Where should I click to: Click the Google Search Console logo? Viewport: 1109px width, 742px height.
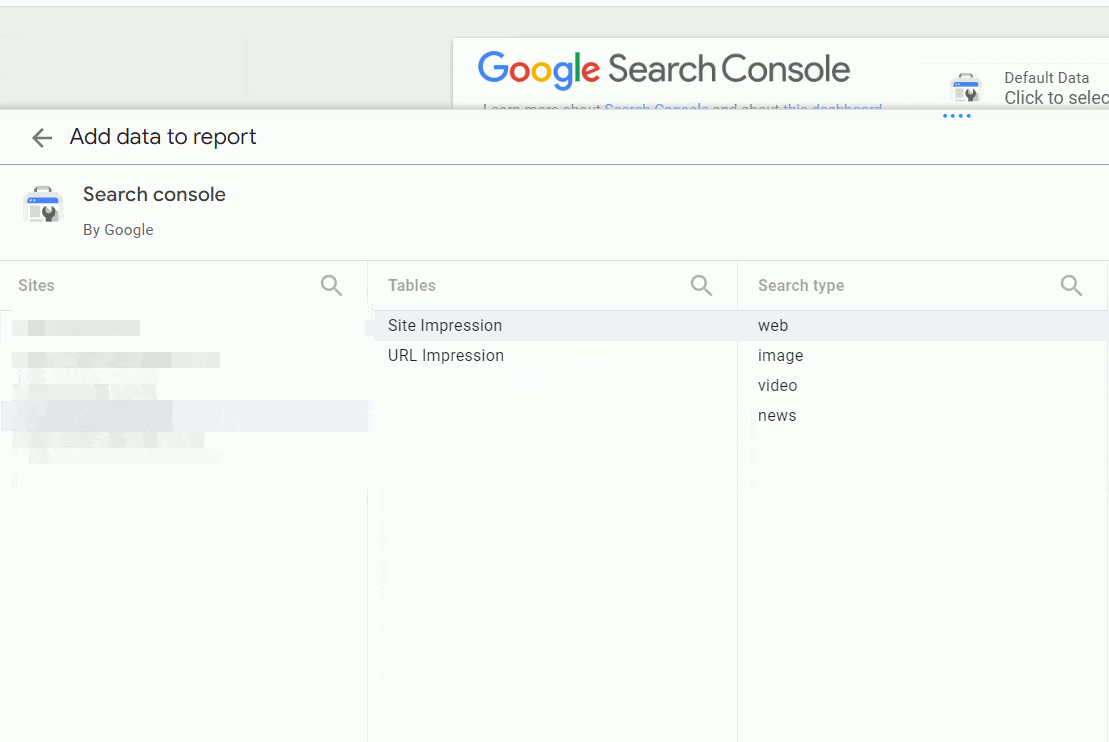point(663,70)
